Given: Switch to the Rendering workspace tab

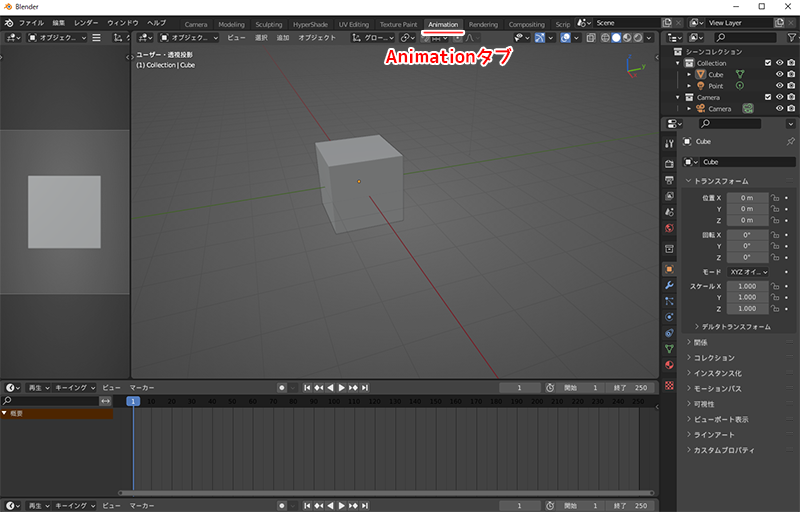Looking at the screenshot, I should click(483, 24).
